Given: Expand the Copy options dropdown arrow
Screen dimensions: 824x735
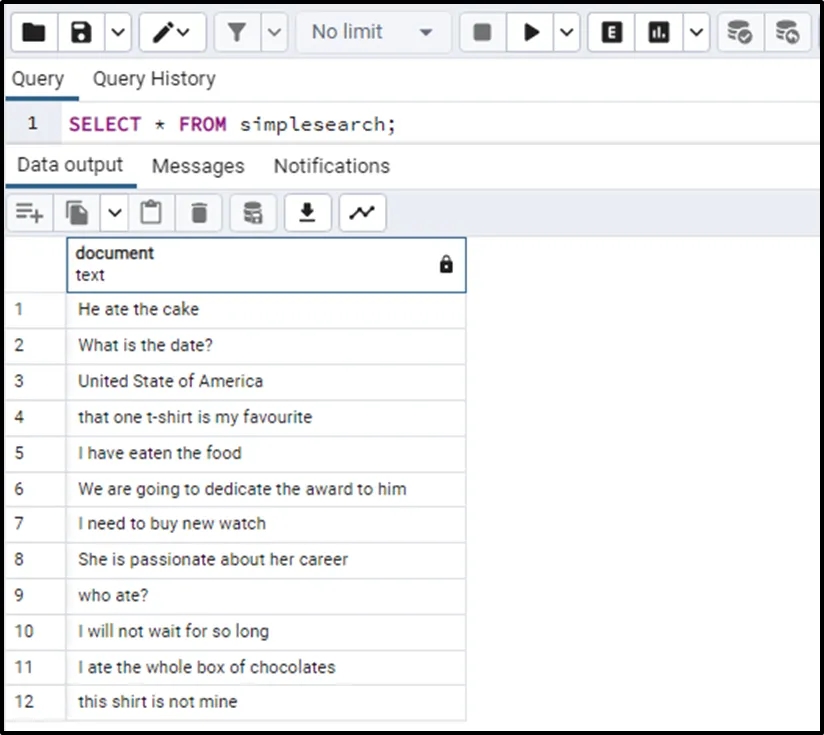Looking at the screenshot, I should coord(115,213).
